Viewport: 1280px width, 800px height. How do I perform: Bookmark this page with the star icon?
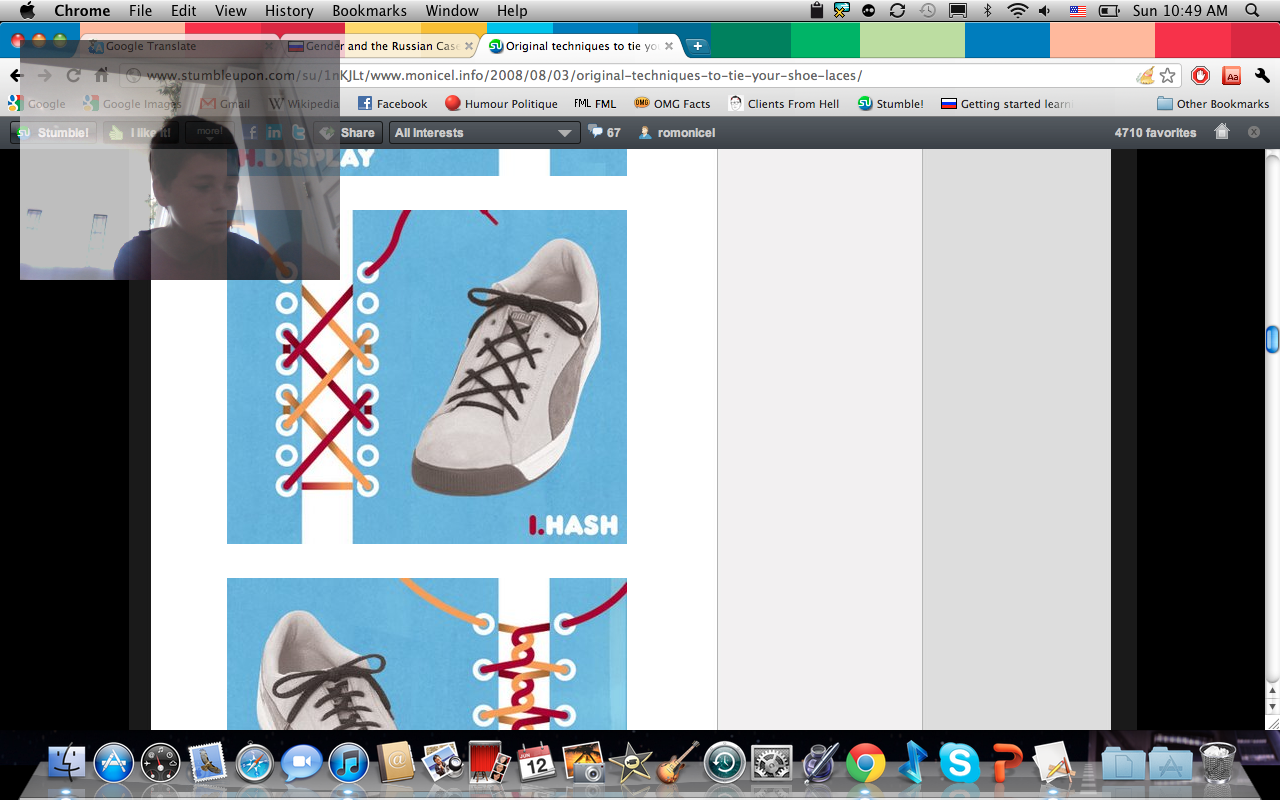1167,76
